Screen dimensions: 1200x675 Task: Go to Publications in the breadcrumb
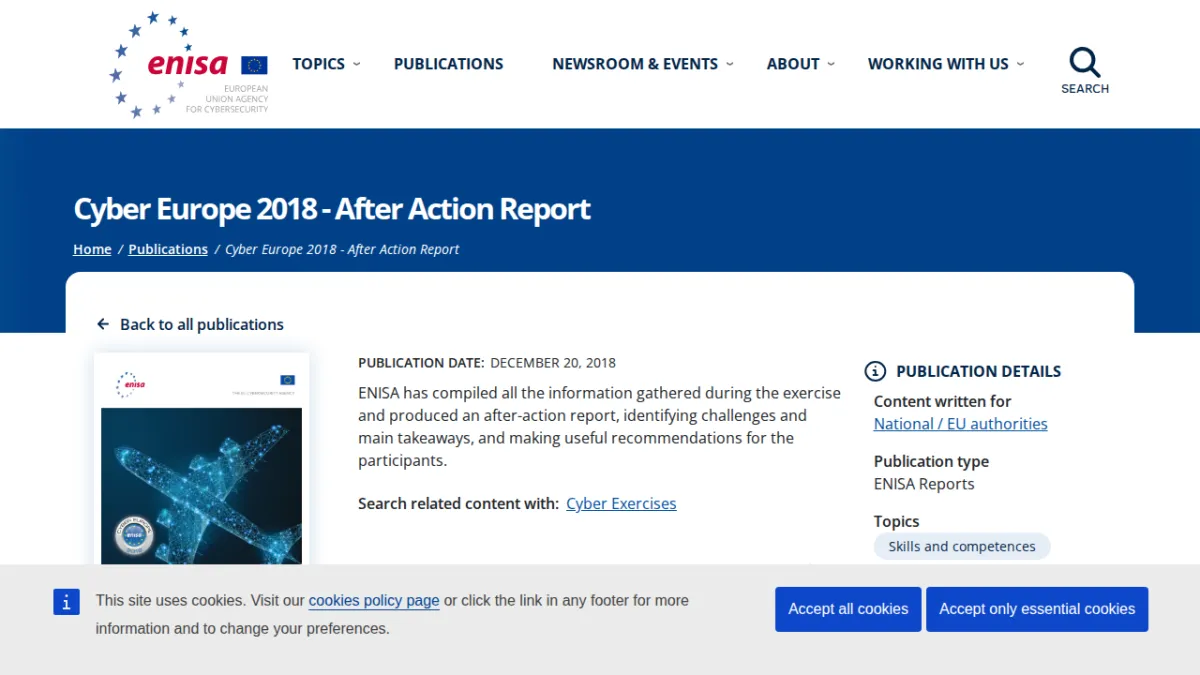pyautogui.click(x=168, y=249)
